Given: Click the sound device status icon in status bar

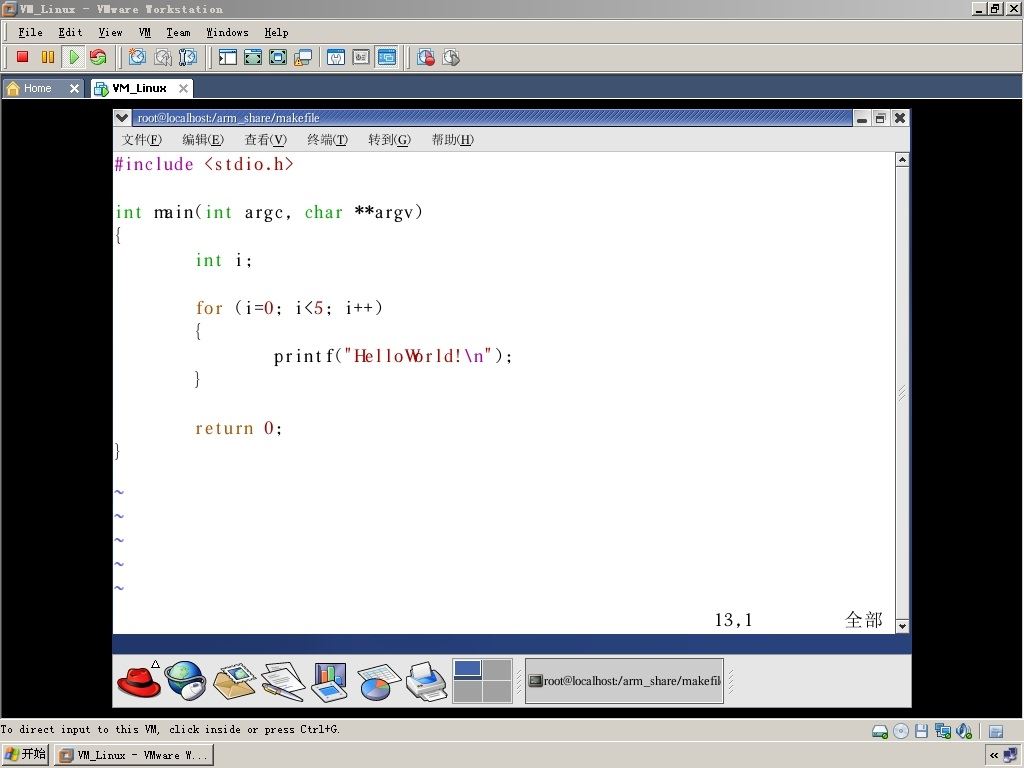Looking at the screenshot, I should point(964,731).
